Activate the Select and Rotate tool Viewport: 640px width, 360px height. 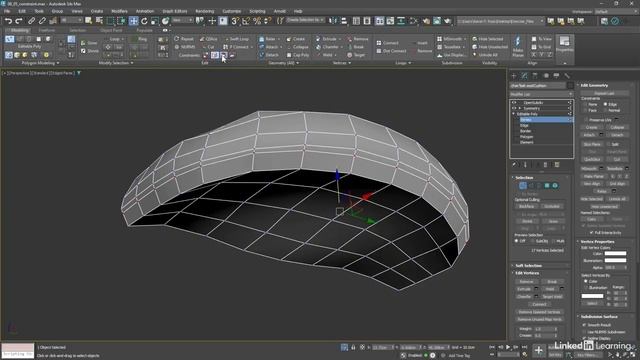(144, 21)
